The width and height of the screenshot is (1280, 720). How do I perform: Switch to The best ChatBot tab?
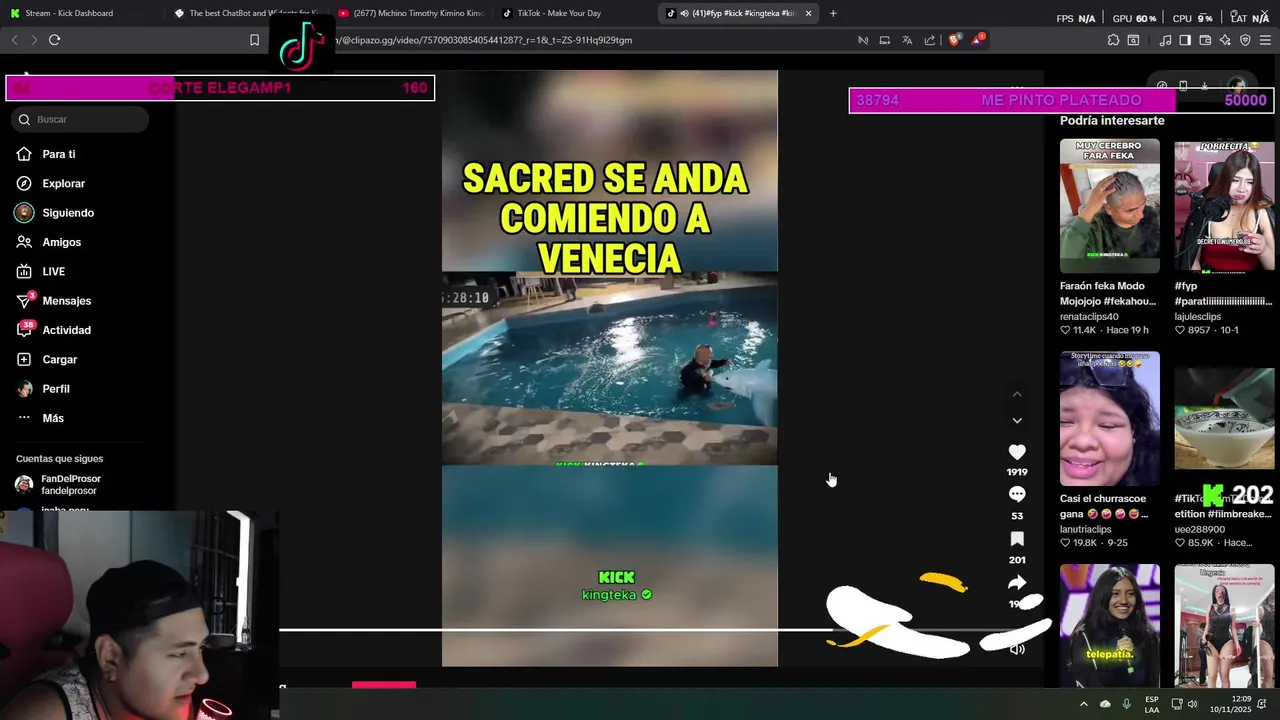pos(245,13)
